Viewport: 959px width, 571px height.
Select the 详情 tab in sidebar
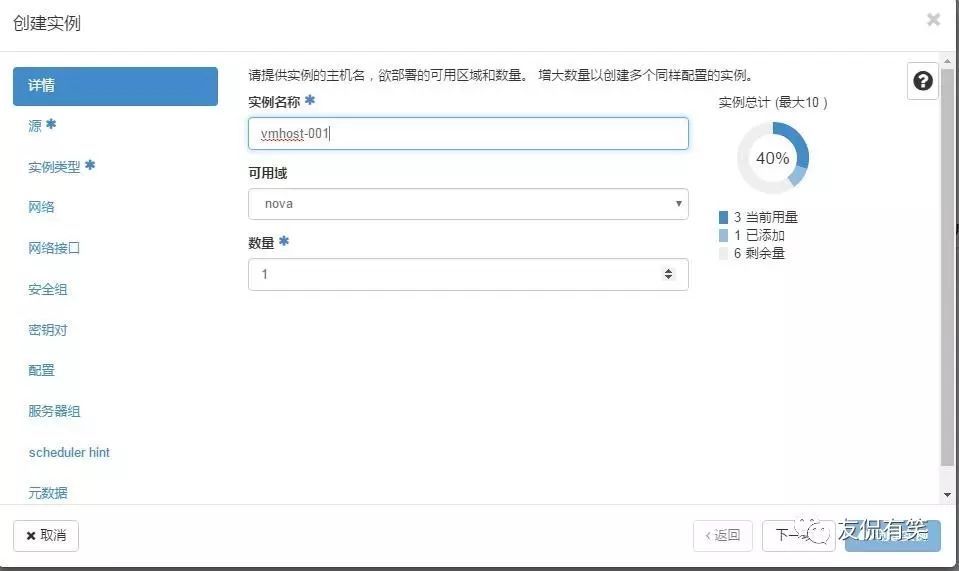pos(115,86)
